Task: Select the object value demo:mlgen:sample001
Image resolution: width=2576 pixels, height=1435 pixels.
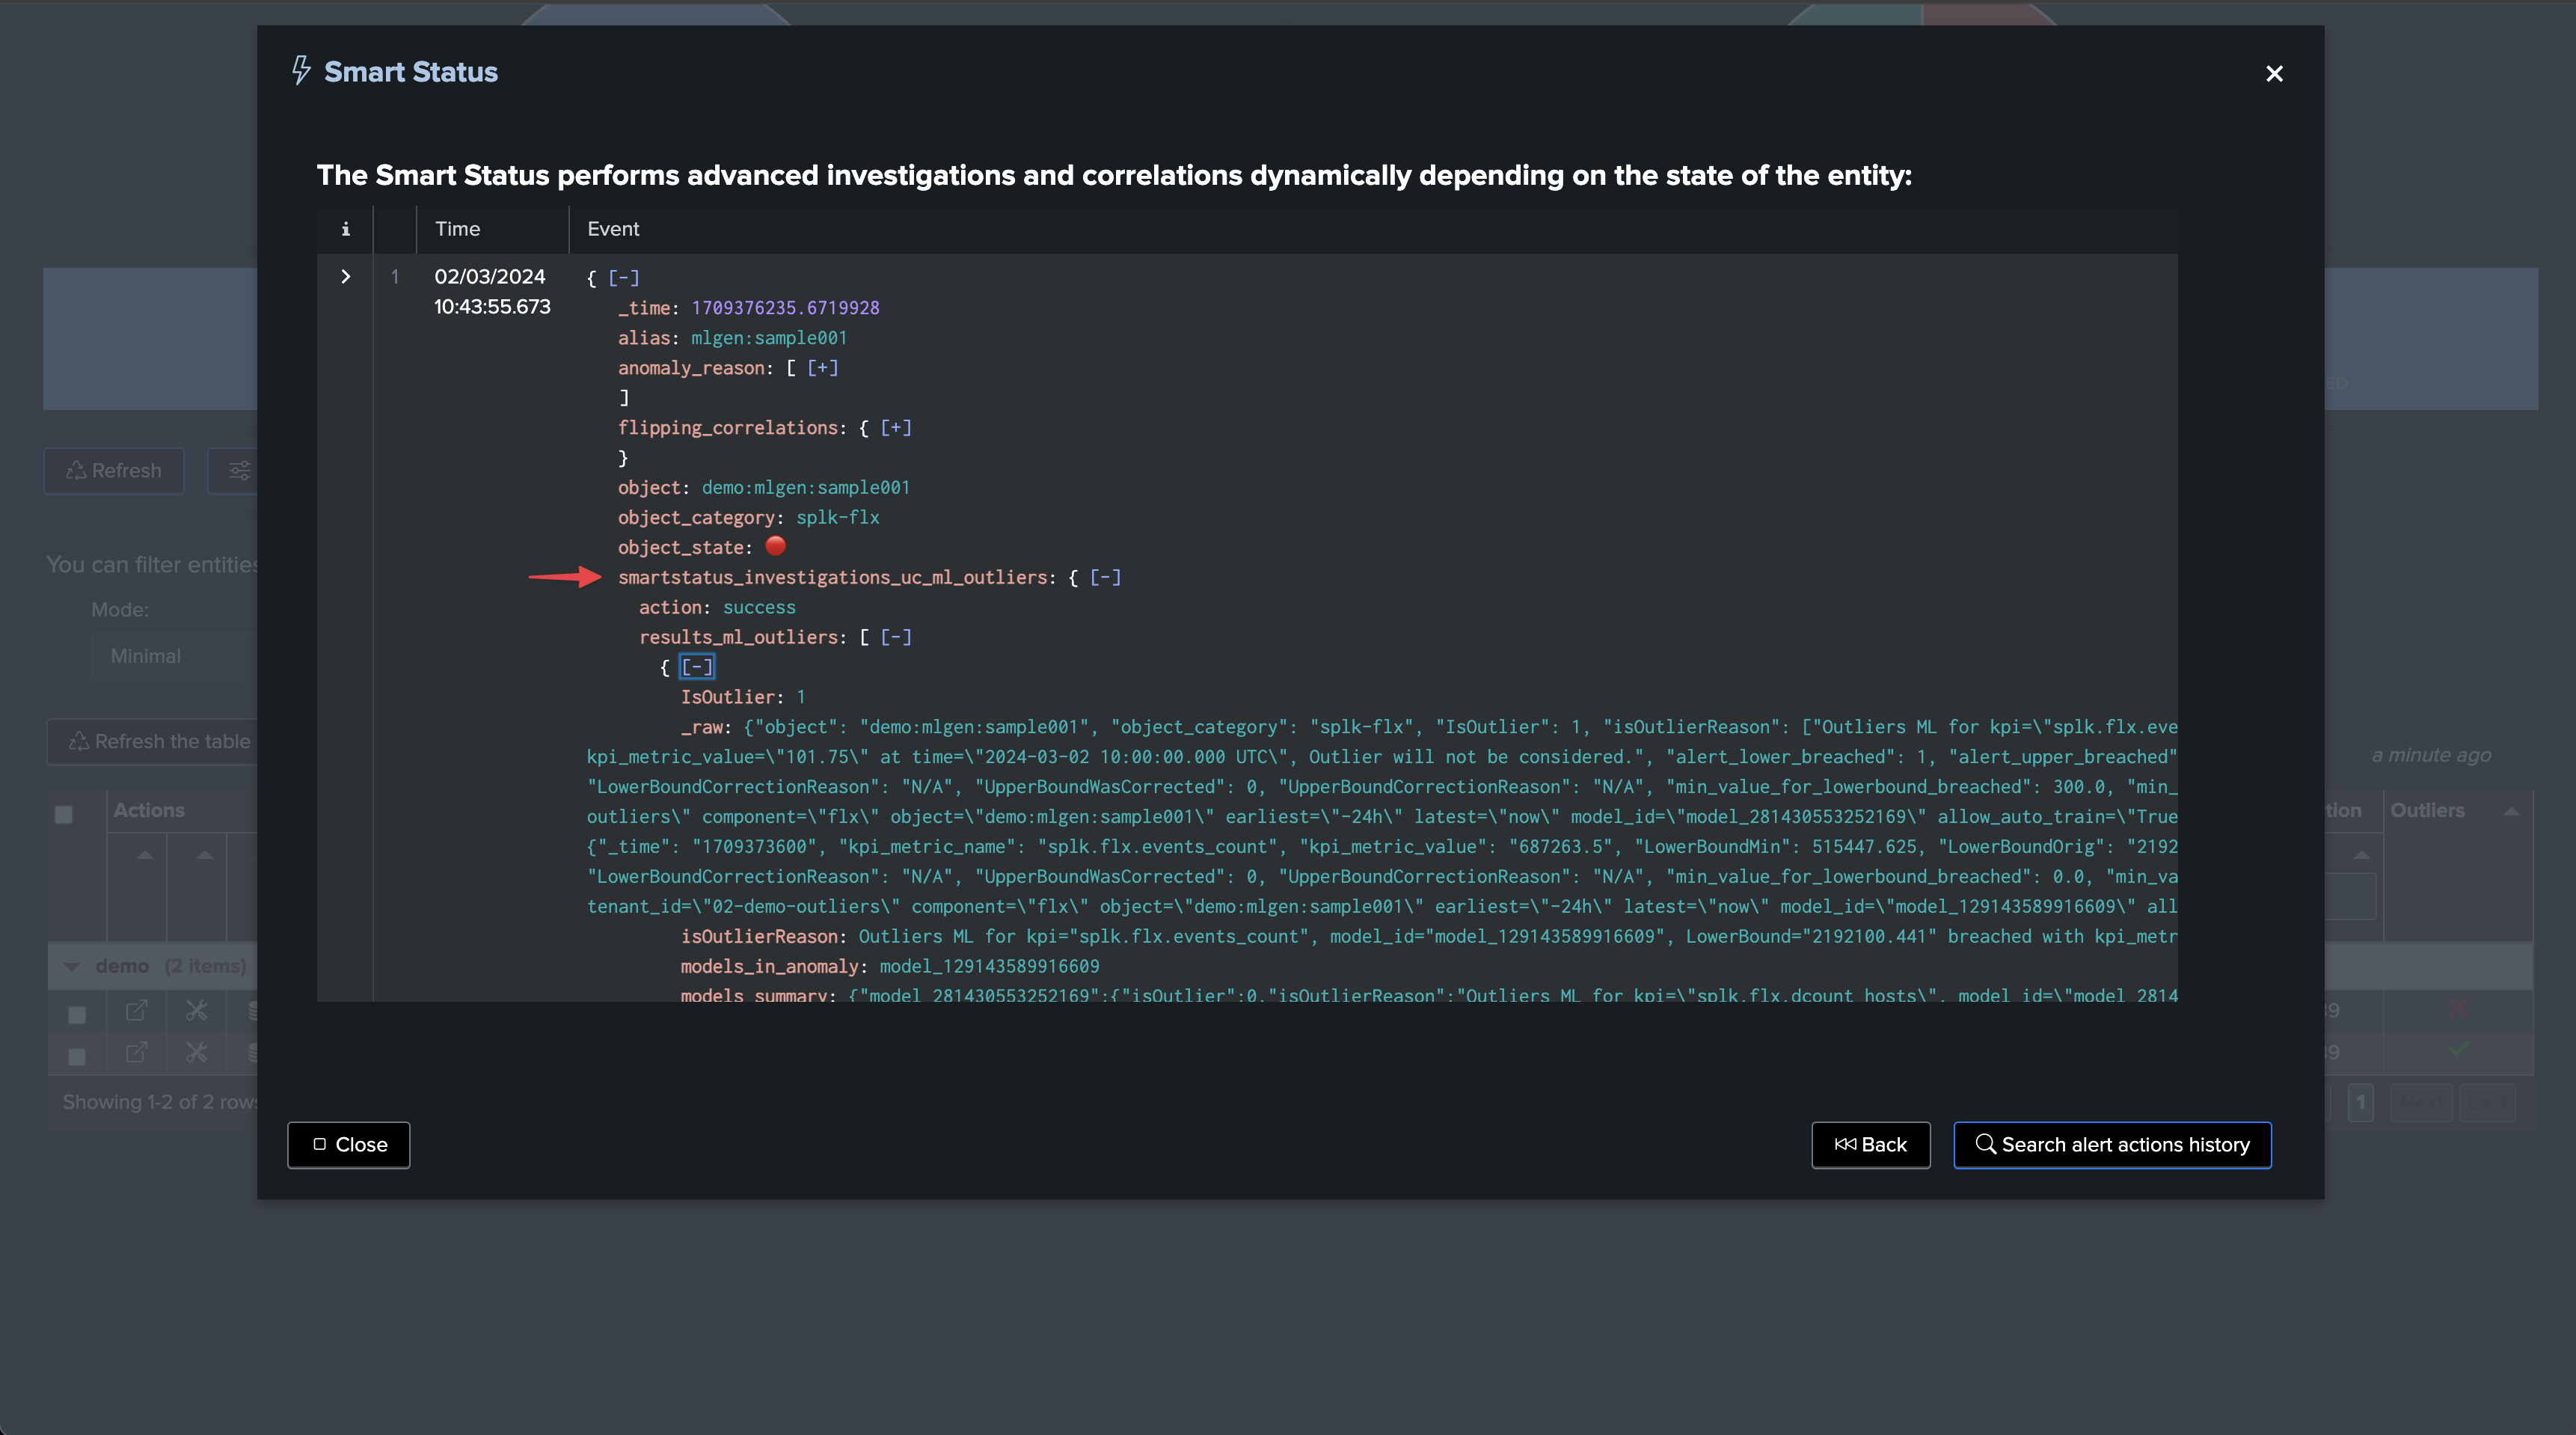Action: (x=806, y=488)
